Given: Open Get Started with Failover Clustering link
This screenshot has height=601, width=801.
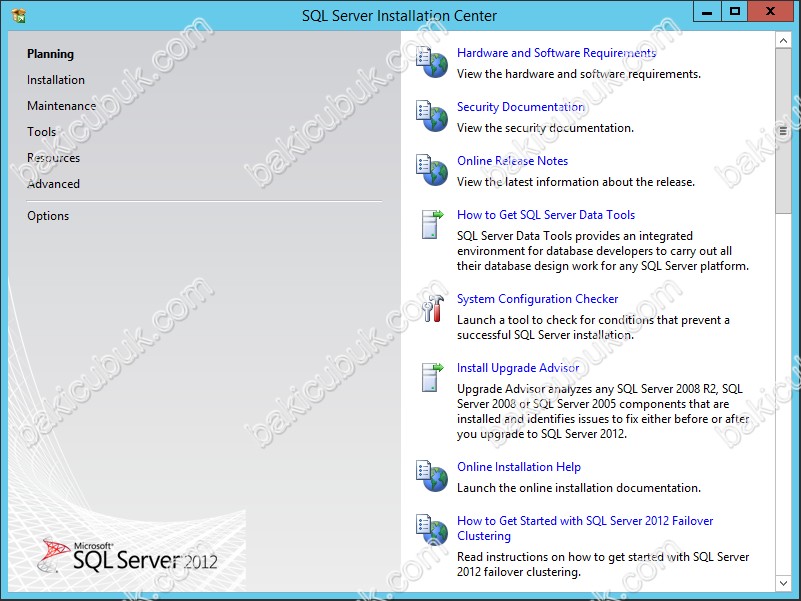Looking at the screenshot, I should (x=585, y=528).
